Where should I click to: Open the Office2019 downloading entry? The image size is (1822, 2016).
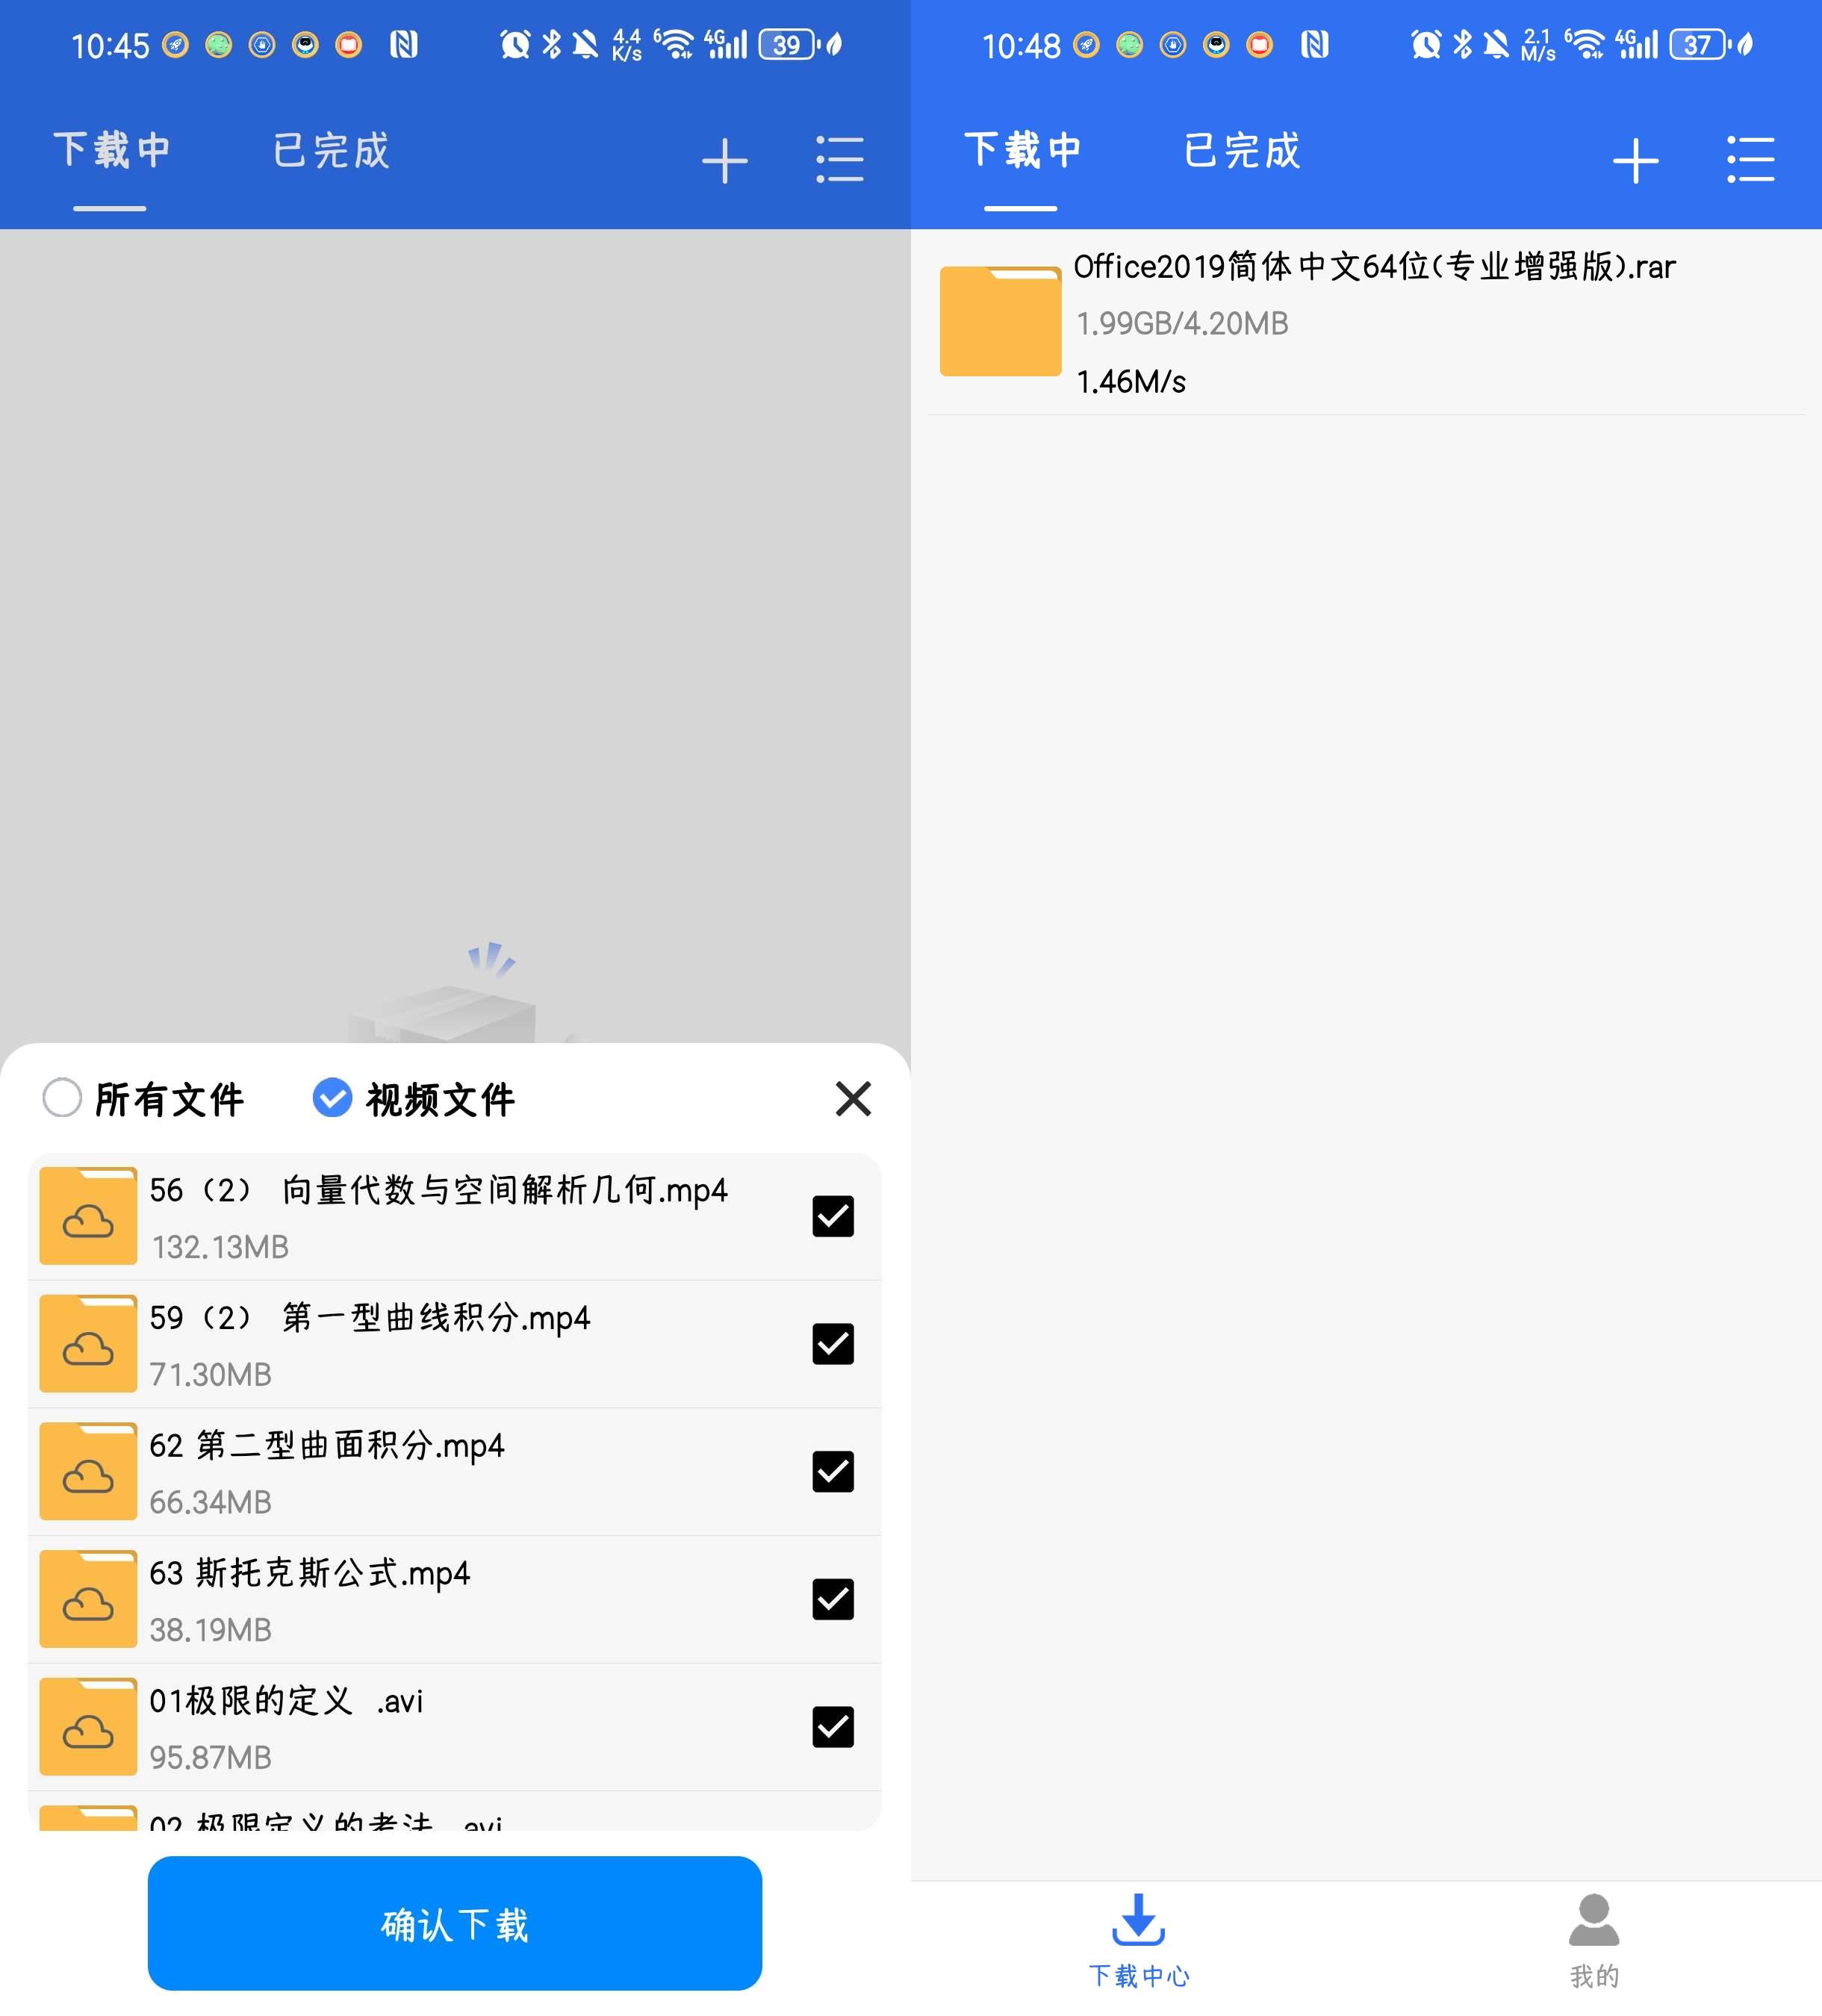pos(1350,320)
